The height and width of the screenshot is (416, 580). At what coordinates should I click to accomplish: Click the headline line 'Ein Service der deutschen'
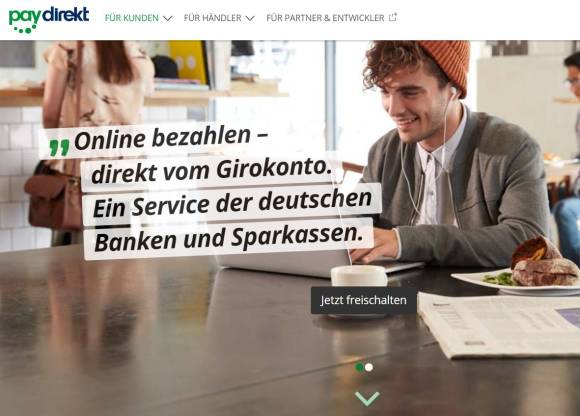pos(232,203)
